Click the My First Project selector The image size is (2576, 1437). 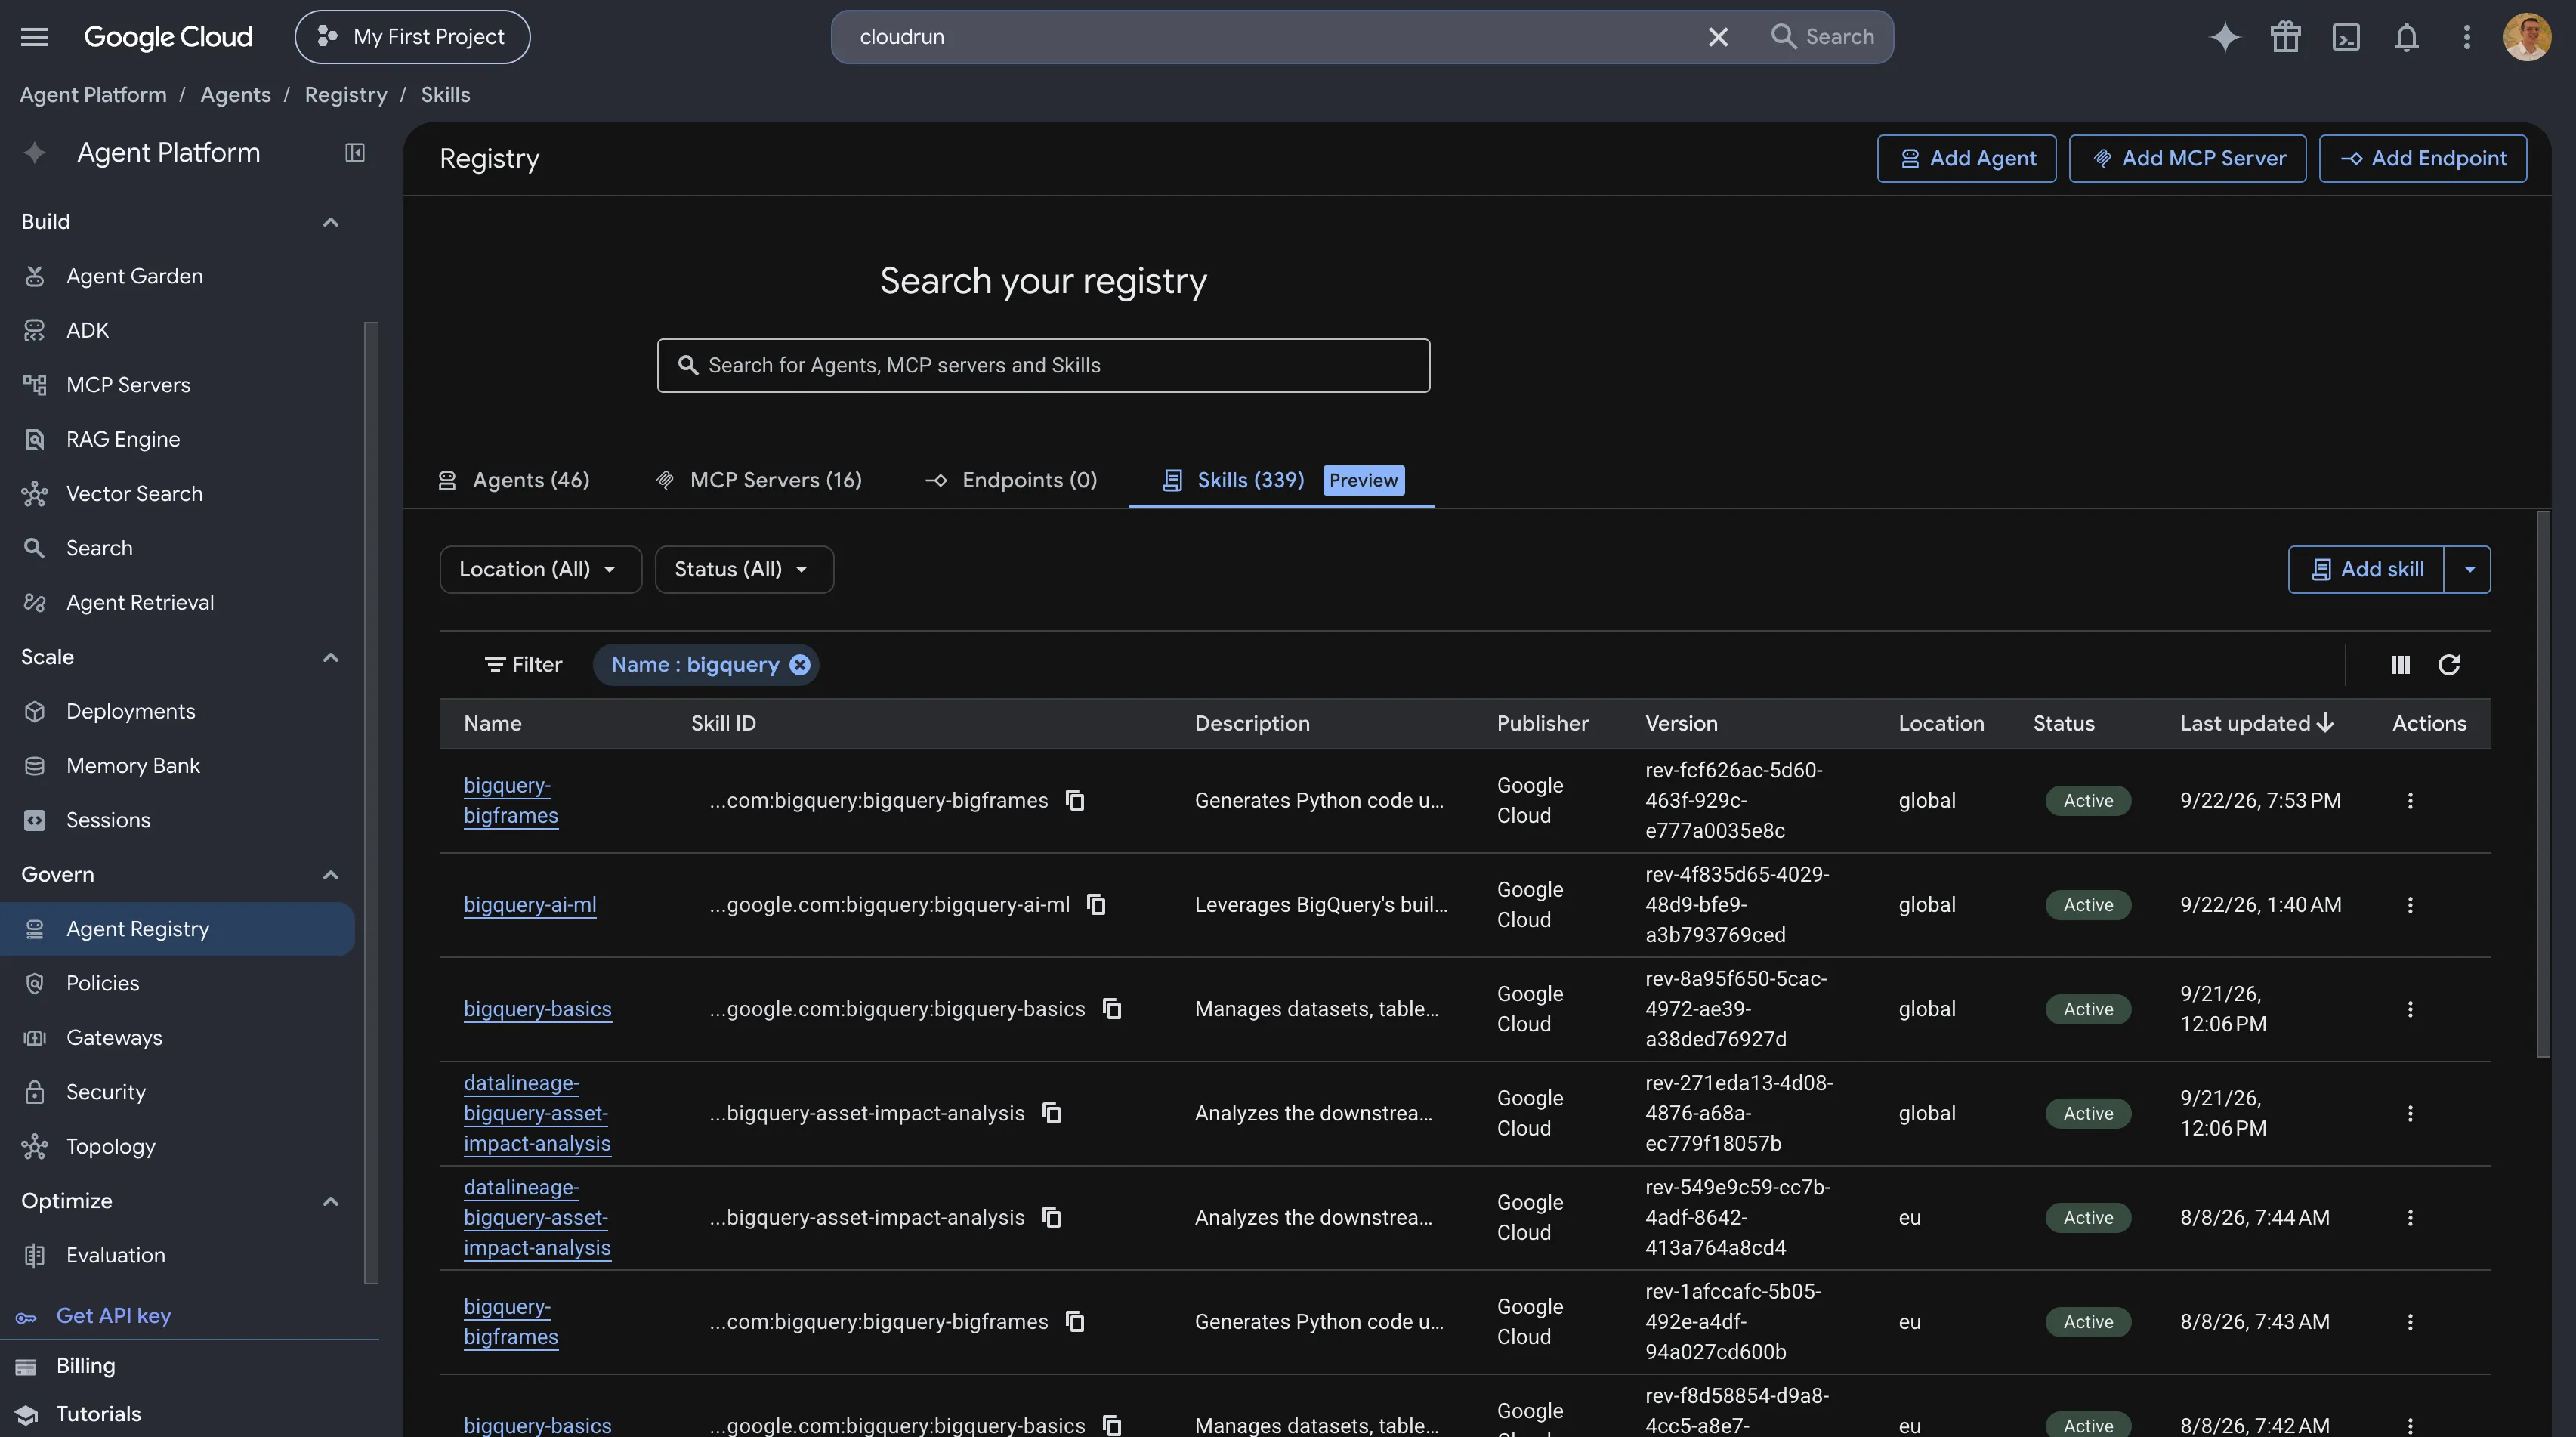[412, 37]
